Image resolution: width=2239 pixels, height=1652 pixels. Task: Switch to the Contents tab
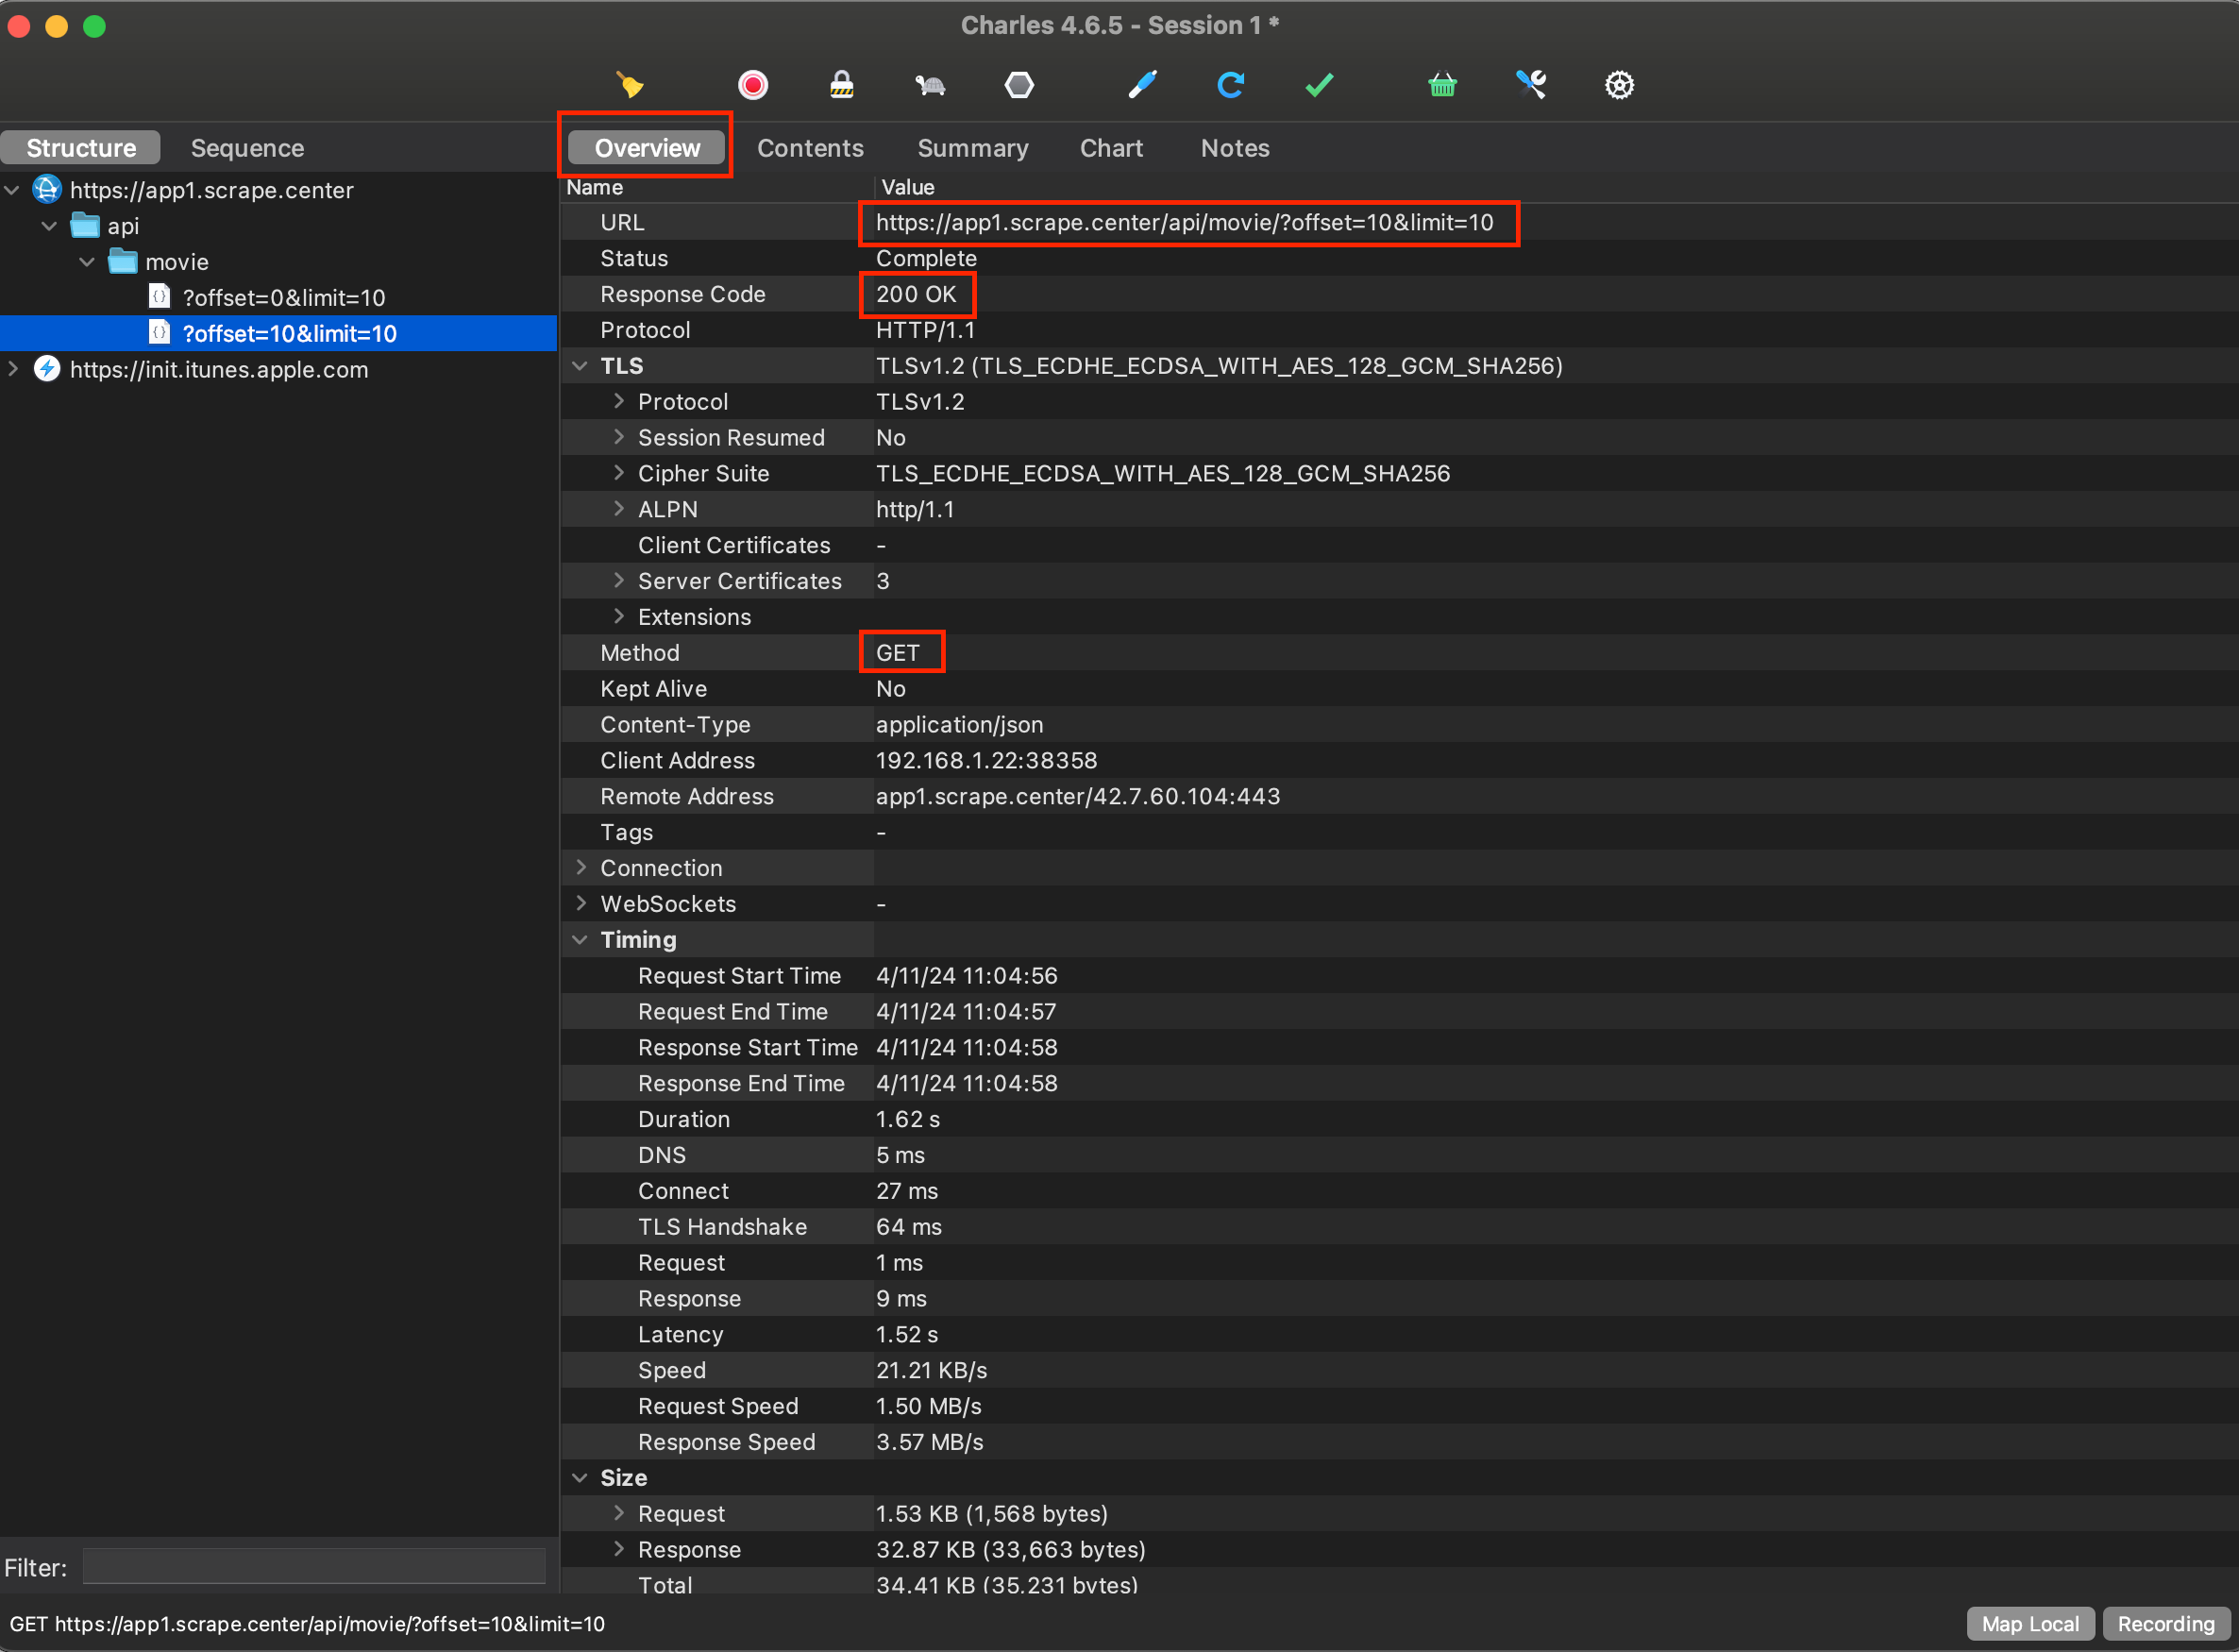coord(810,148)
